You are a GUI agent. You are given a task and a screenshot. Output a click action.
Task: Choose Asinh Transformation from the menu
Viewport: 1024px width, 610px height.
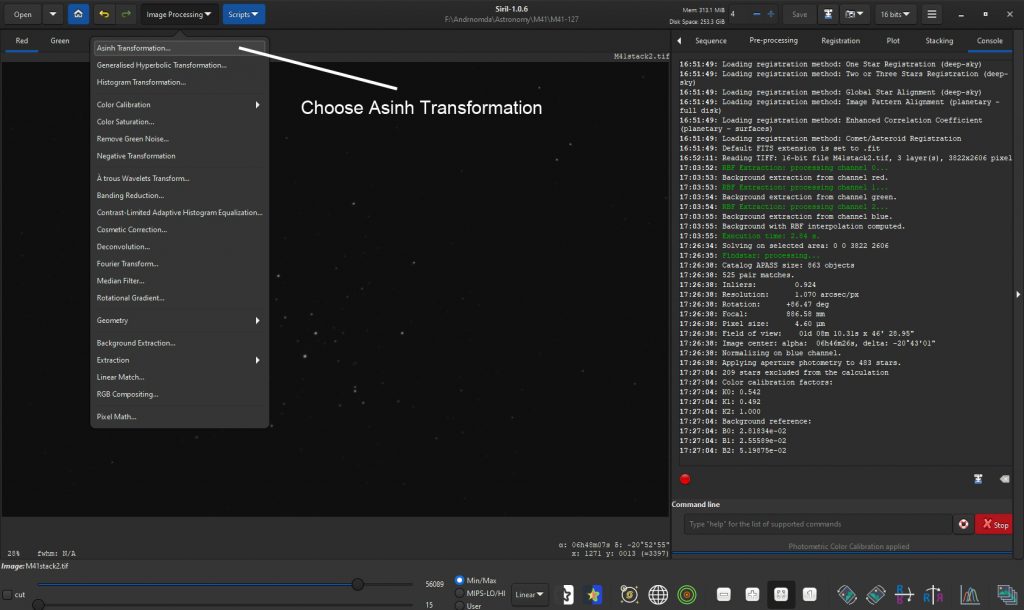[x=178, y=48]
